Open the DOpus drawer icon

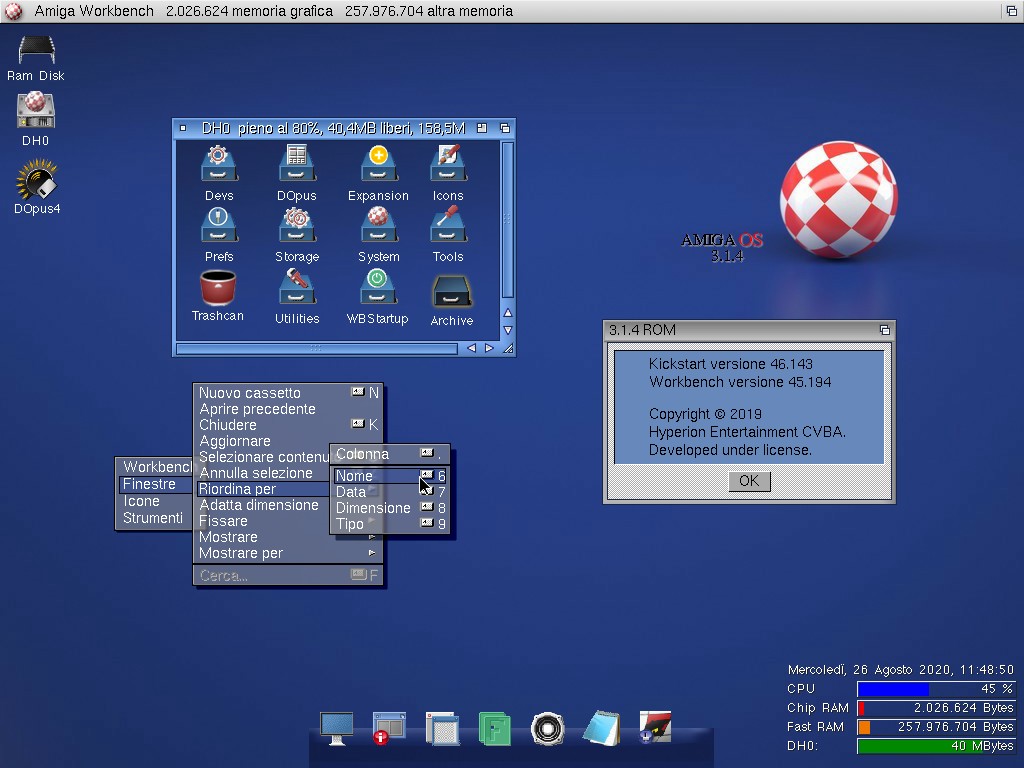point(297,166)
